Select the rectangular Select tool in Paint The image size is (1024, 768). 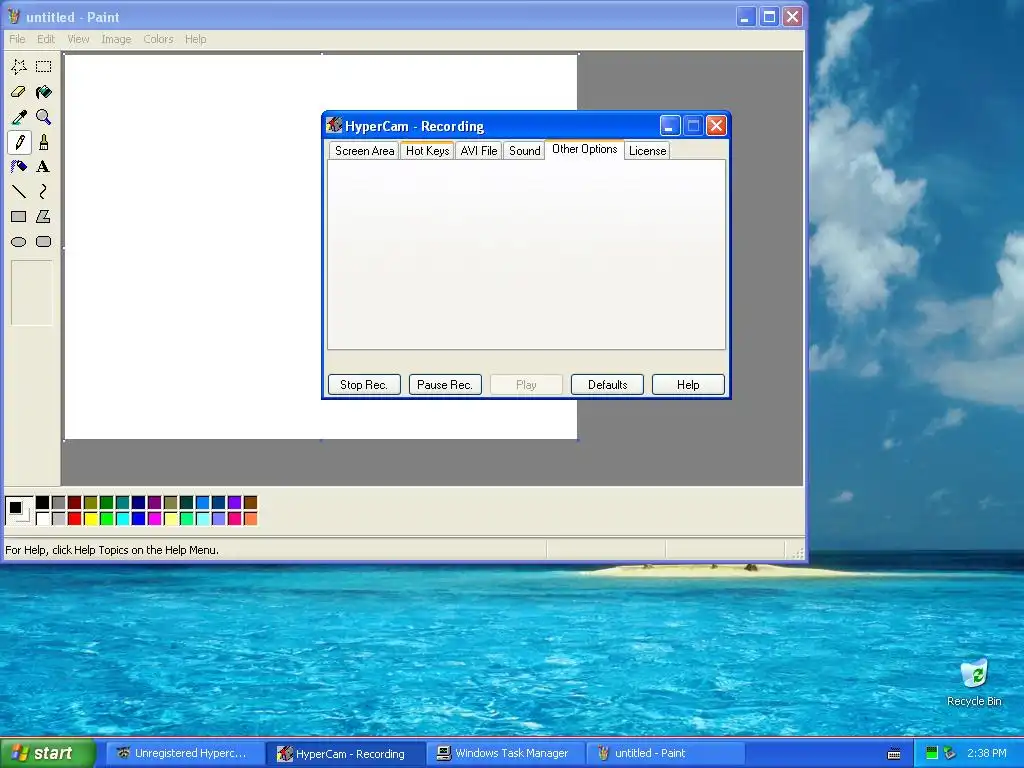44,67
